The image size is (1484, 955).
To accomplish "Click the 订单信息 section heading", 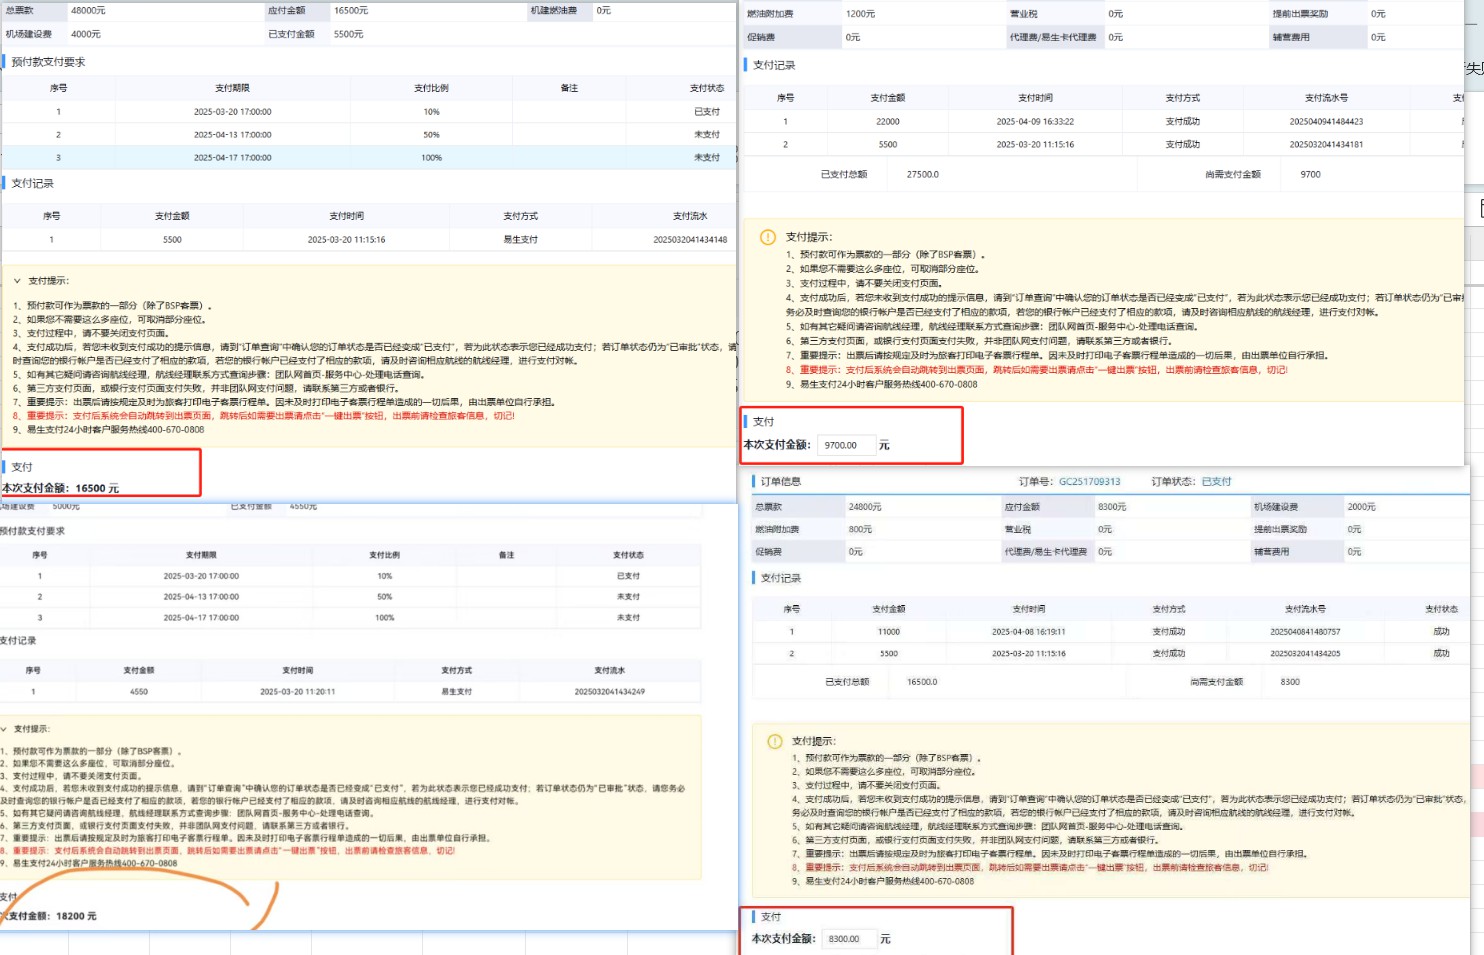I will coord(780,482).
